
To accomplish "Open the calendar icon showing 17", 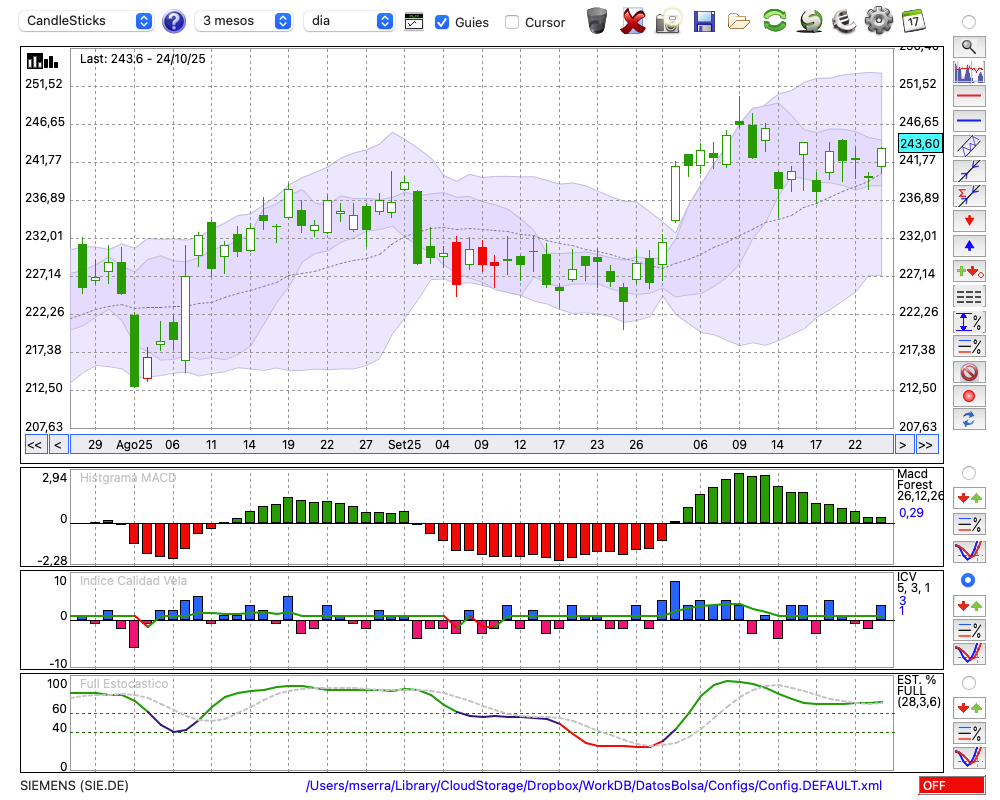I will click(x=912, y=21).
